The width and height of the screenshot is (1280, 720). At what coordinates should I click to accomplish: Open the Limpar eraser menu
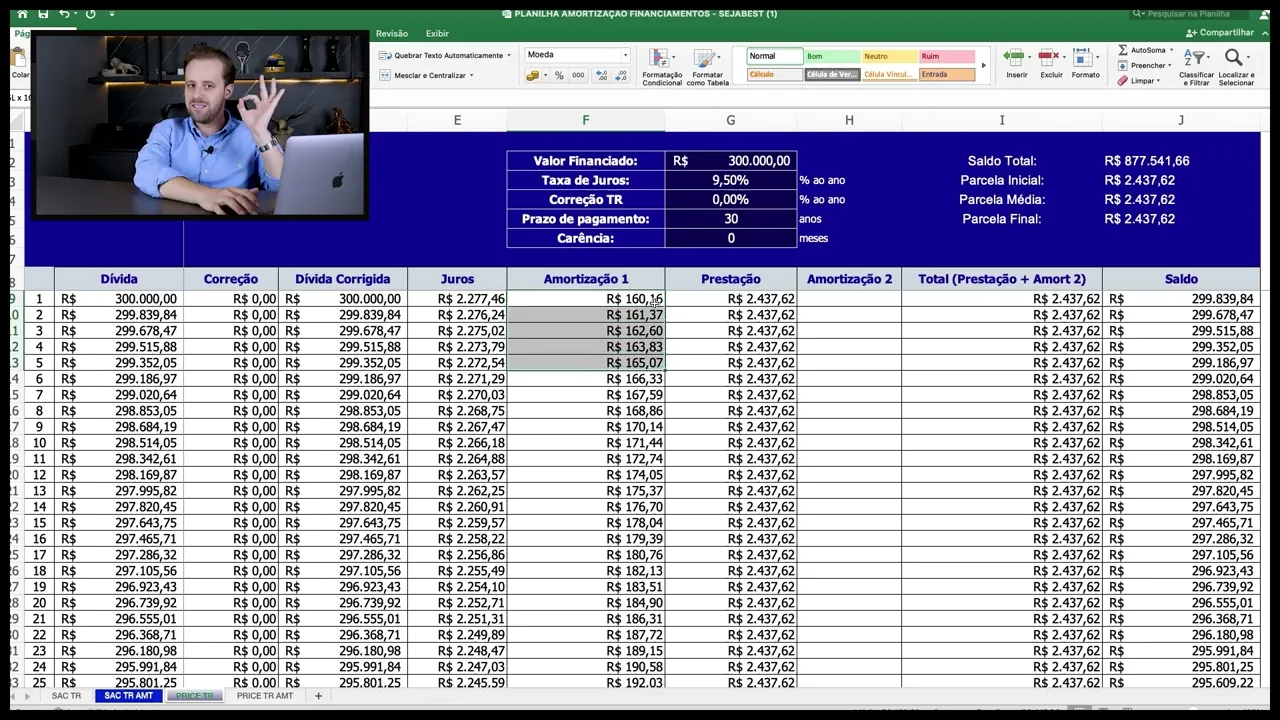(1137, 81)
